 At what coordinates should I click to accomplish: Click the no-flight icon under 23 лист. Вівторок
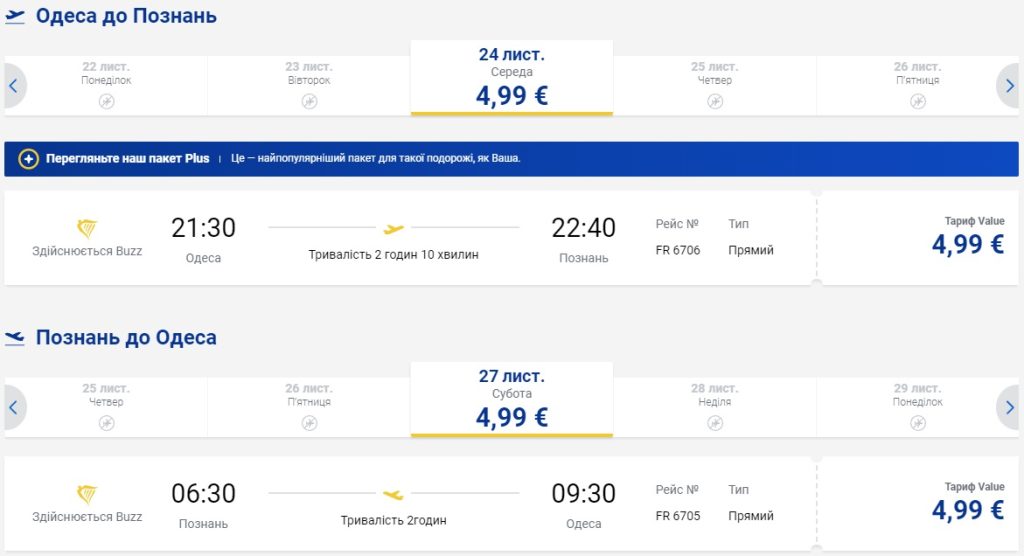coord(309,101)
